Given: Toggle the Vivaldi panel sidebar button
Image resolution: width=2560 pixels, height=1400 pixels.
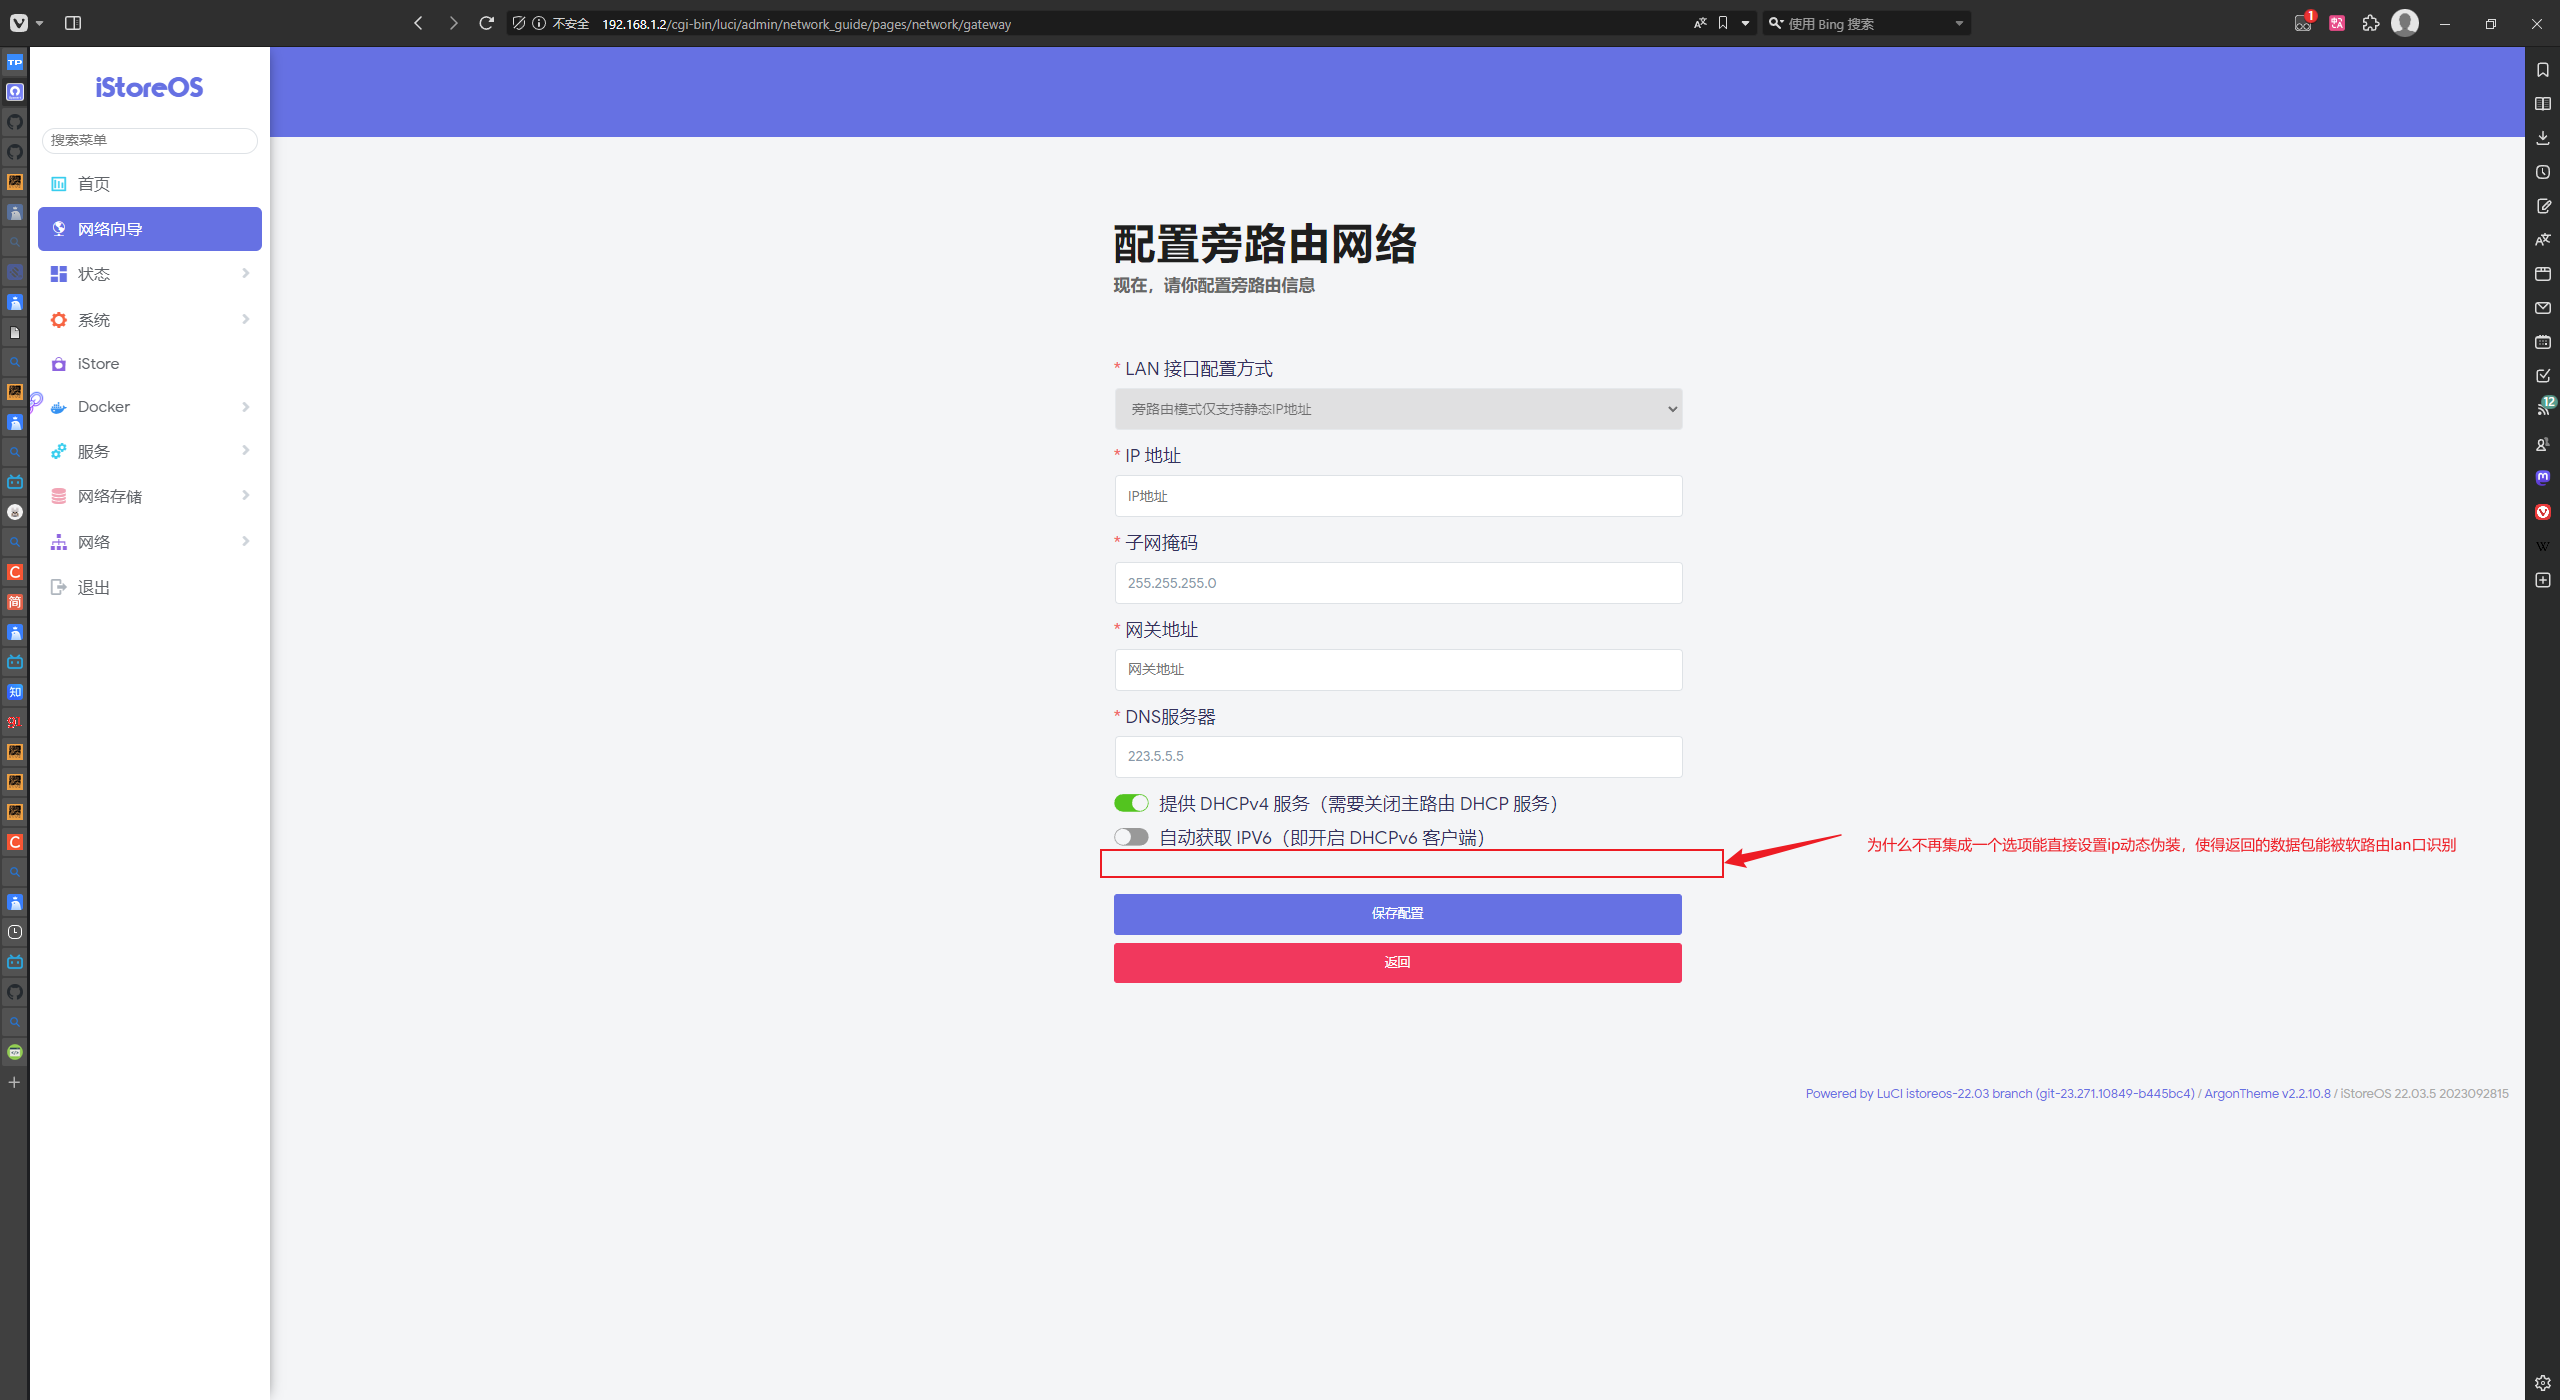Looking at the screenshot, I should coord(73,23).
